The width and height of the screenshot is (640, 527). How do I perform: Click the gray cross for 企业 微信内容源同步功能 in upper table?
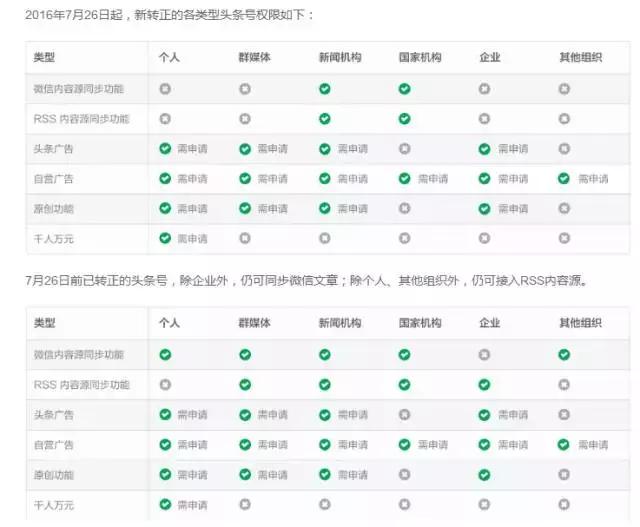(484, 89)
